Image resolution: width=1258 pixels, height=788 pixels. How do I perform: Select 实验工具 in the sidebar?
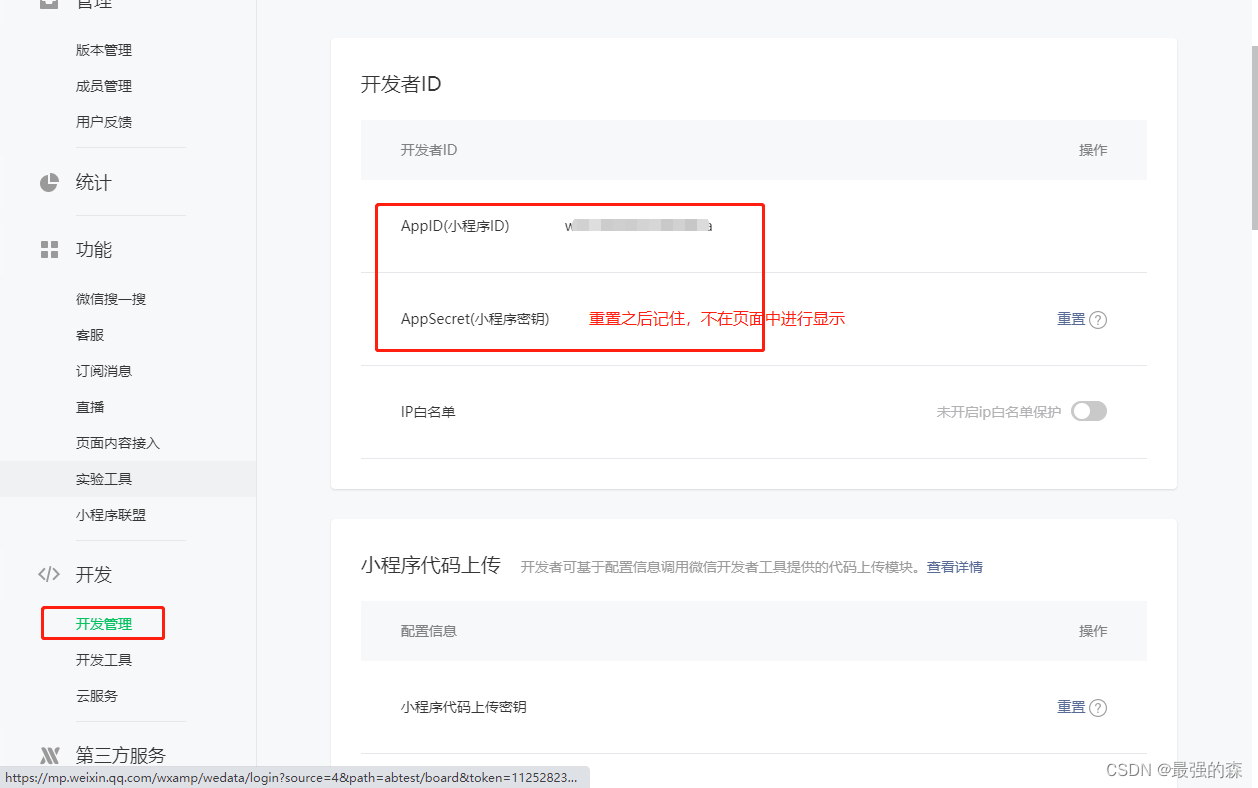(104, 478)
